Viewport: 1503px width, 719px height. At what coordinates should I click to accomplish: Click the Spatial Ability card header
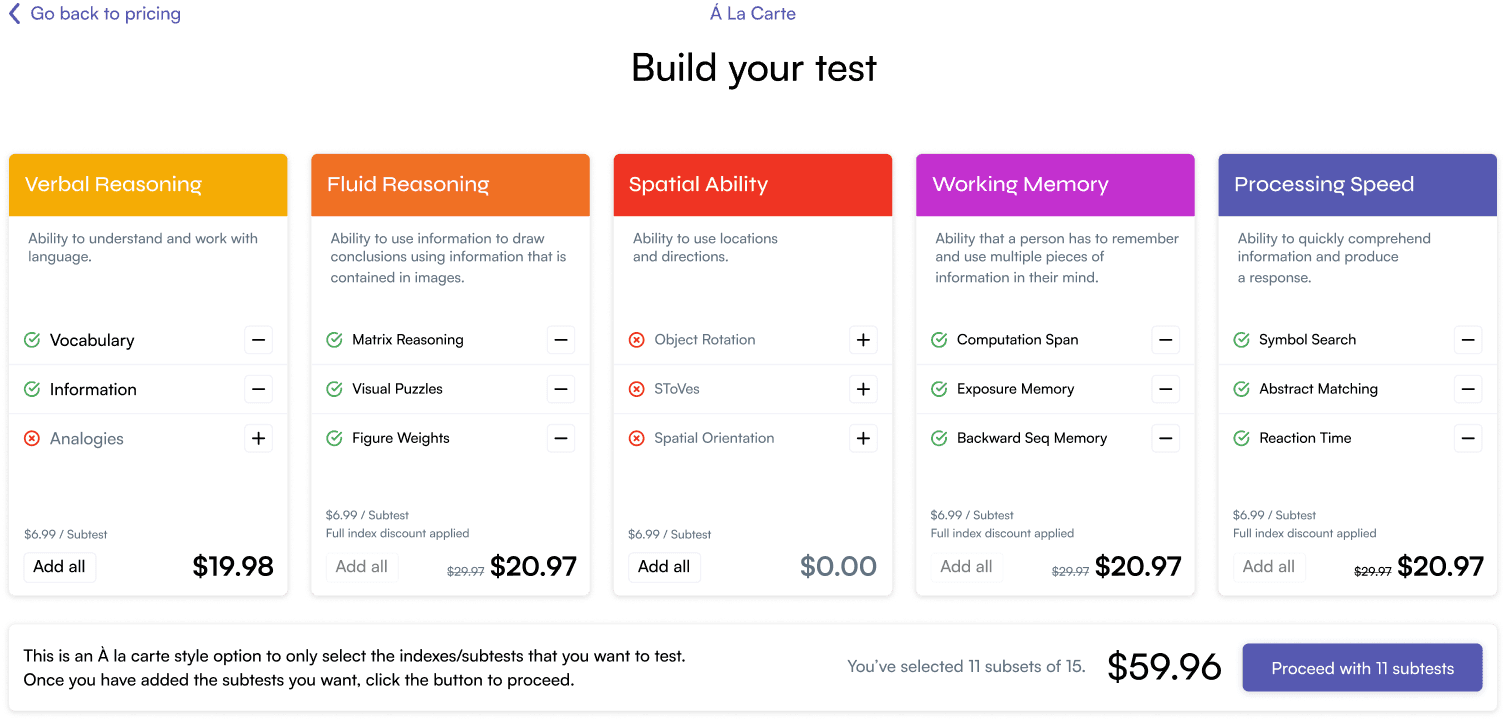[x=752, y=185]
